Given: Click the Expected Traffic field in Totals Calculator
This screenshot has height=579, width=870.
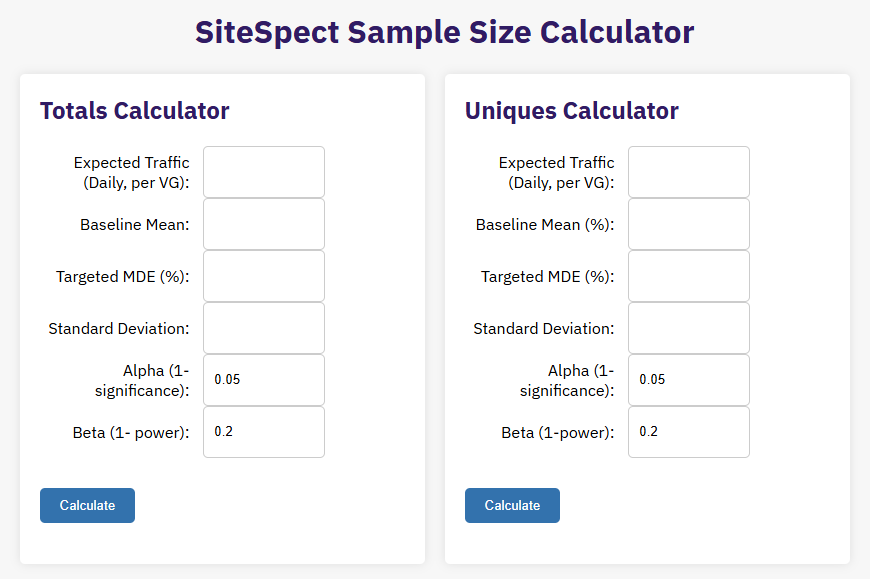Looking at the screenshot, I should point(263,171).
